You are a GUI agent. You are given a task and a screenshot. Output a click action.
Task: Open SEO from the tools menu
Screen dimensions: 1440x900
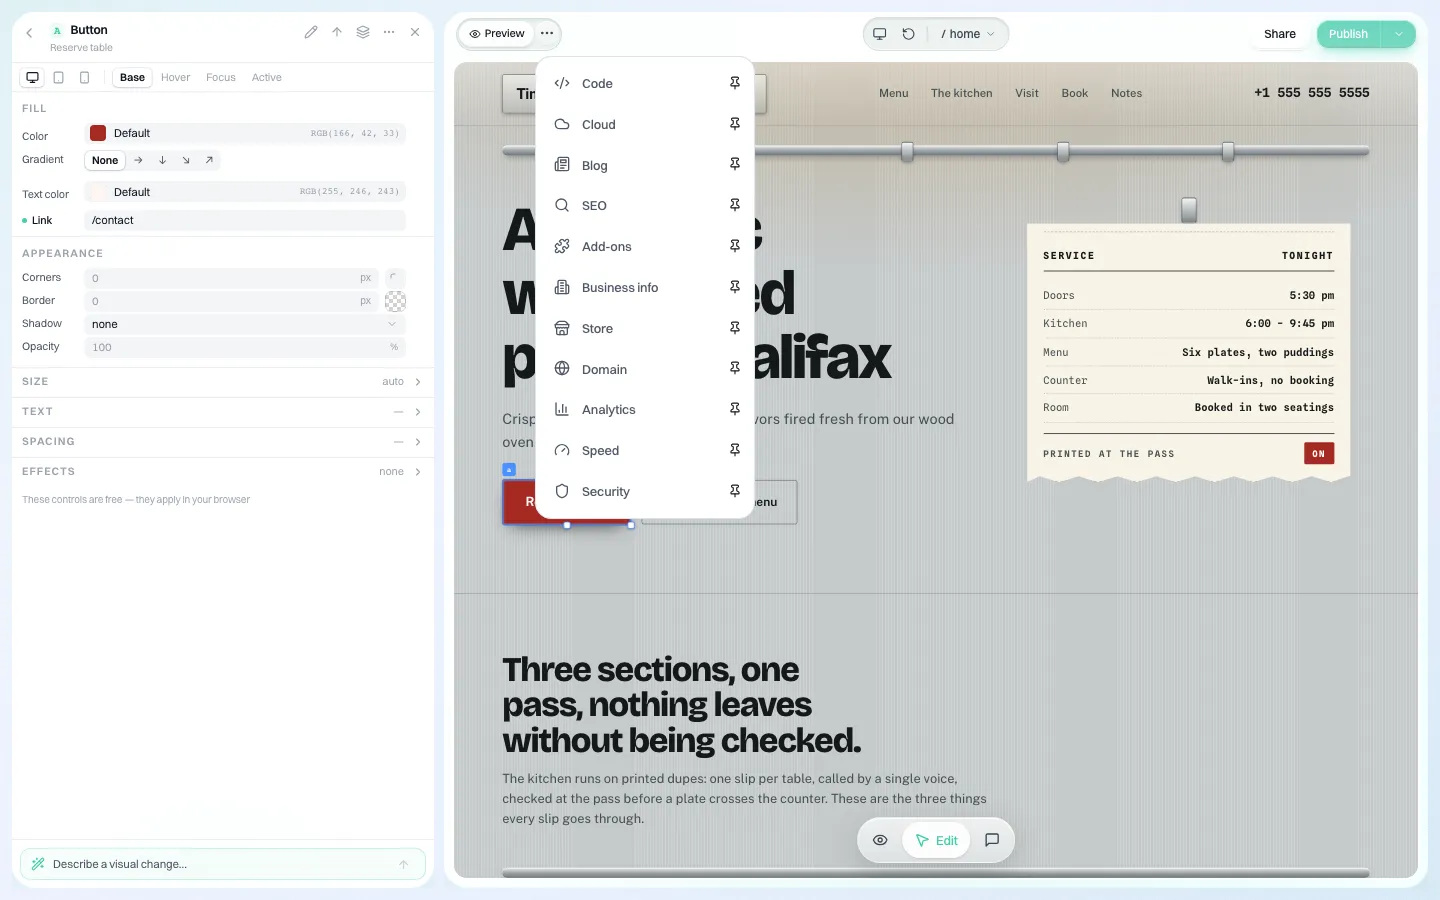click(x=645, y=206)
